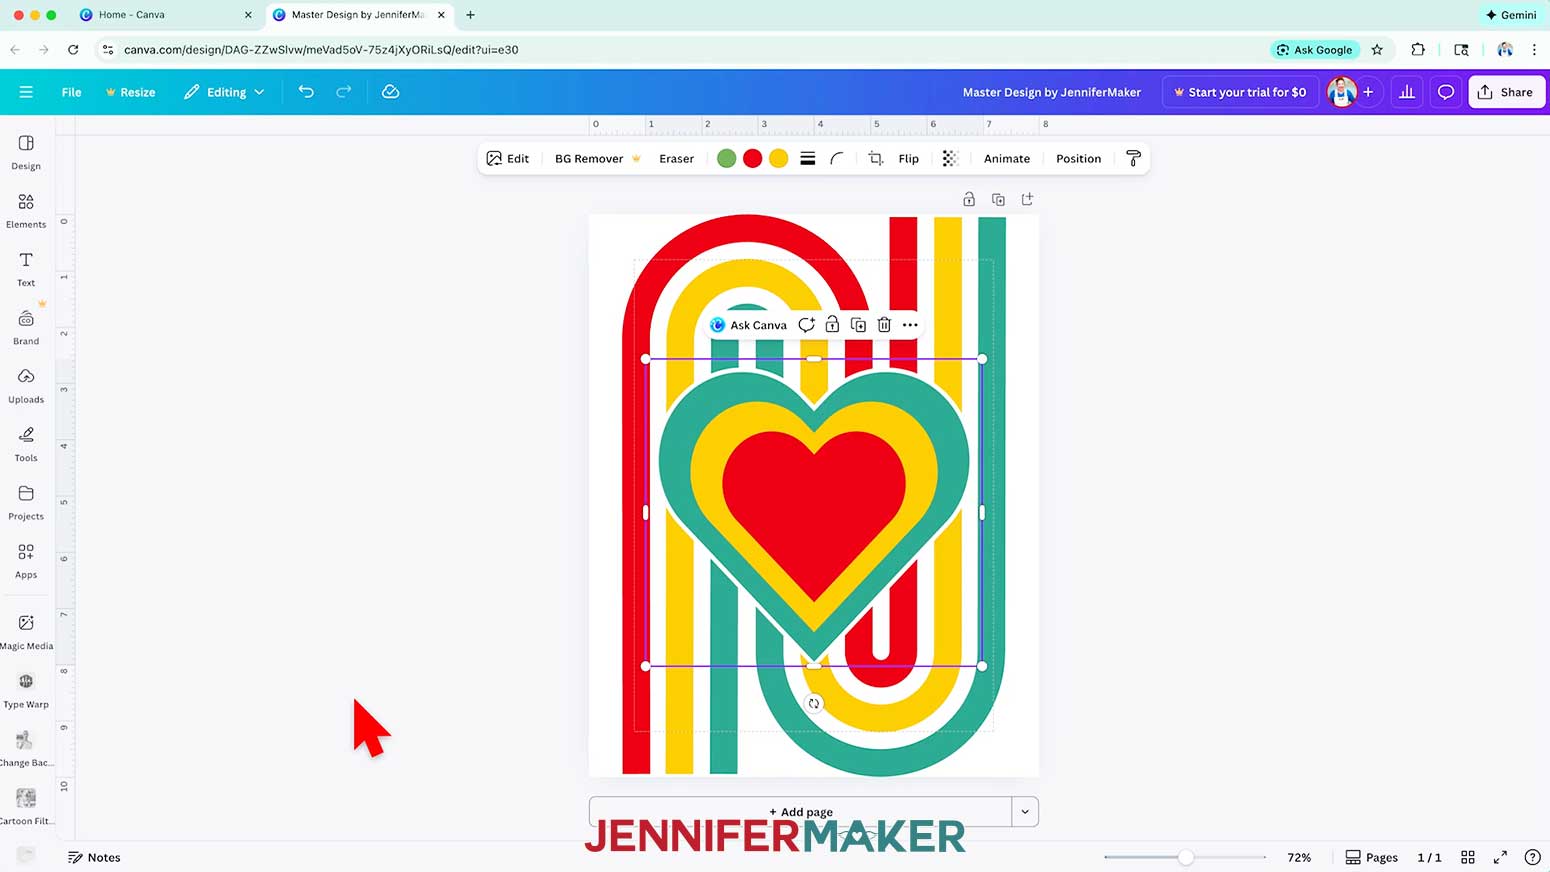1550x872 pixels.
Task: Select the Eraser button
Action: click(x=676, y=158)
